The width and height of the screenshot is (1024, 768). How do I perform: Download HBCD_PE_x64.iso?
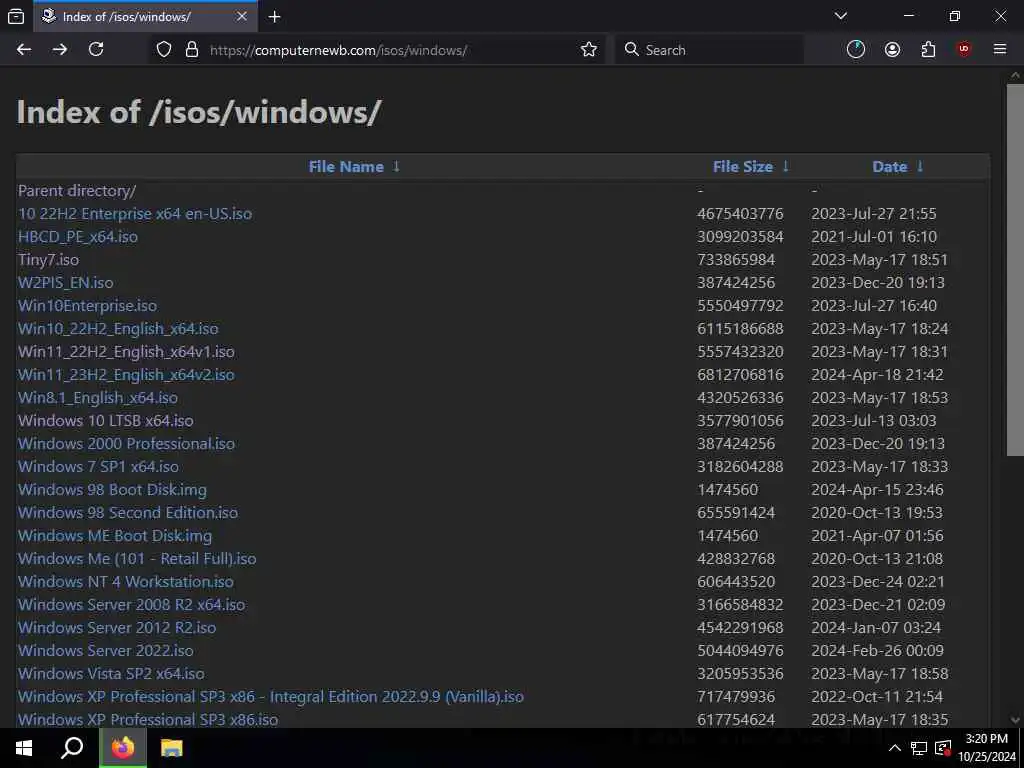(x=78, y=236)
